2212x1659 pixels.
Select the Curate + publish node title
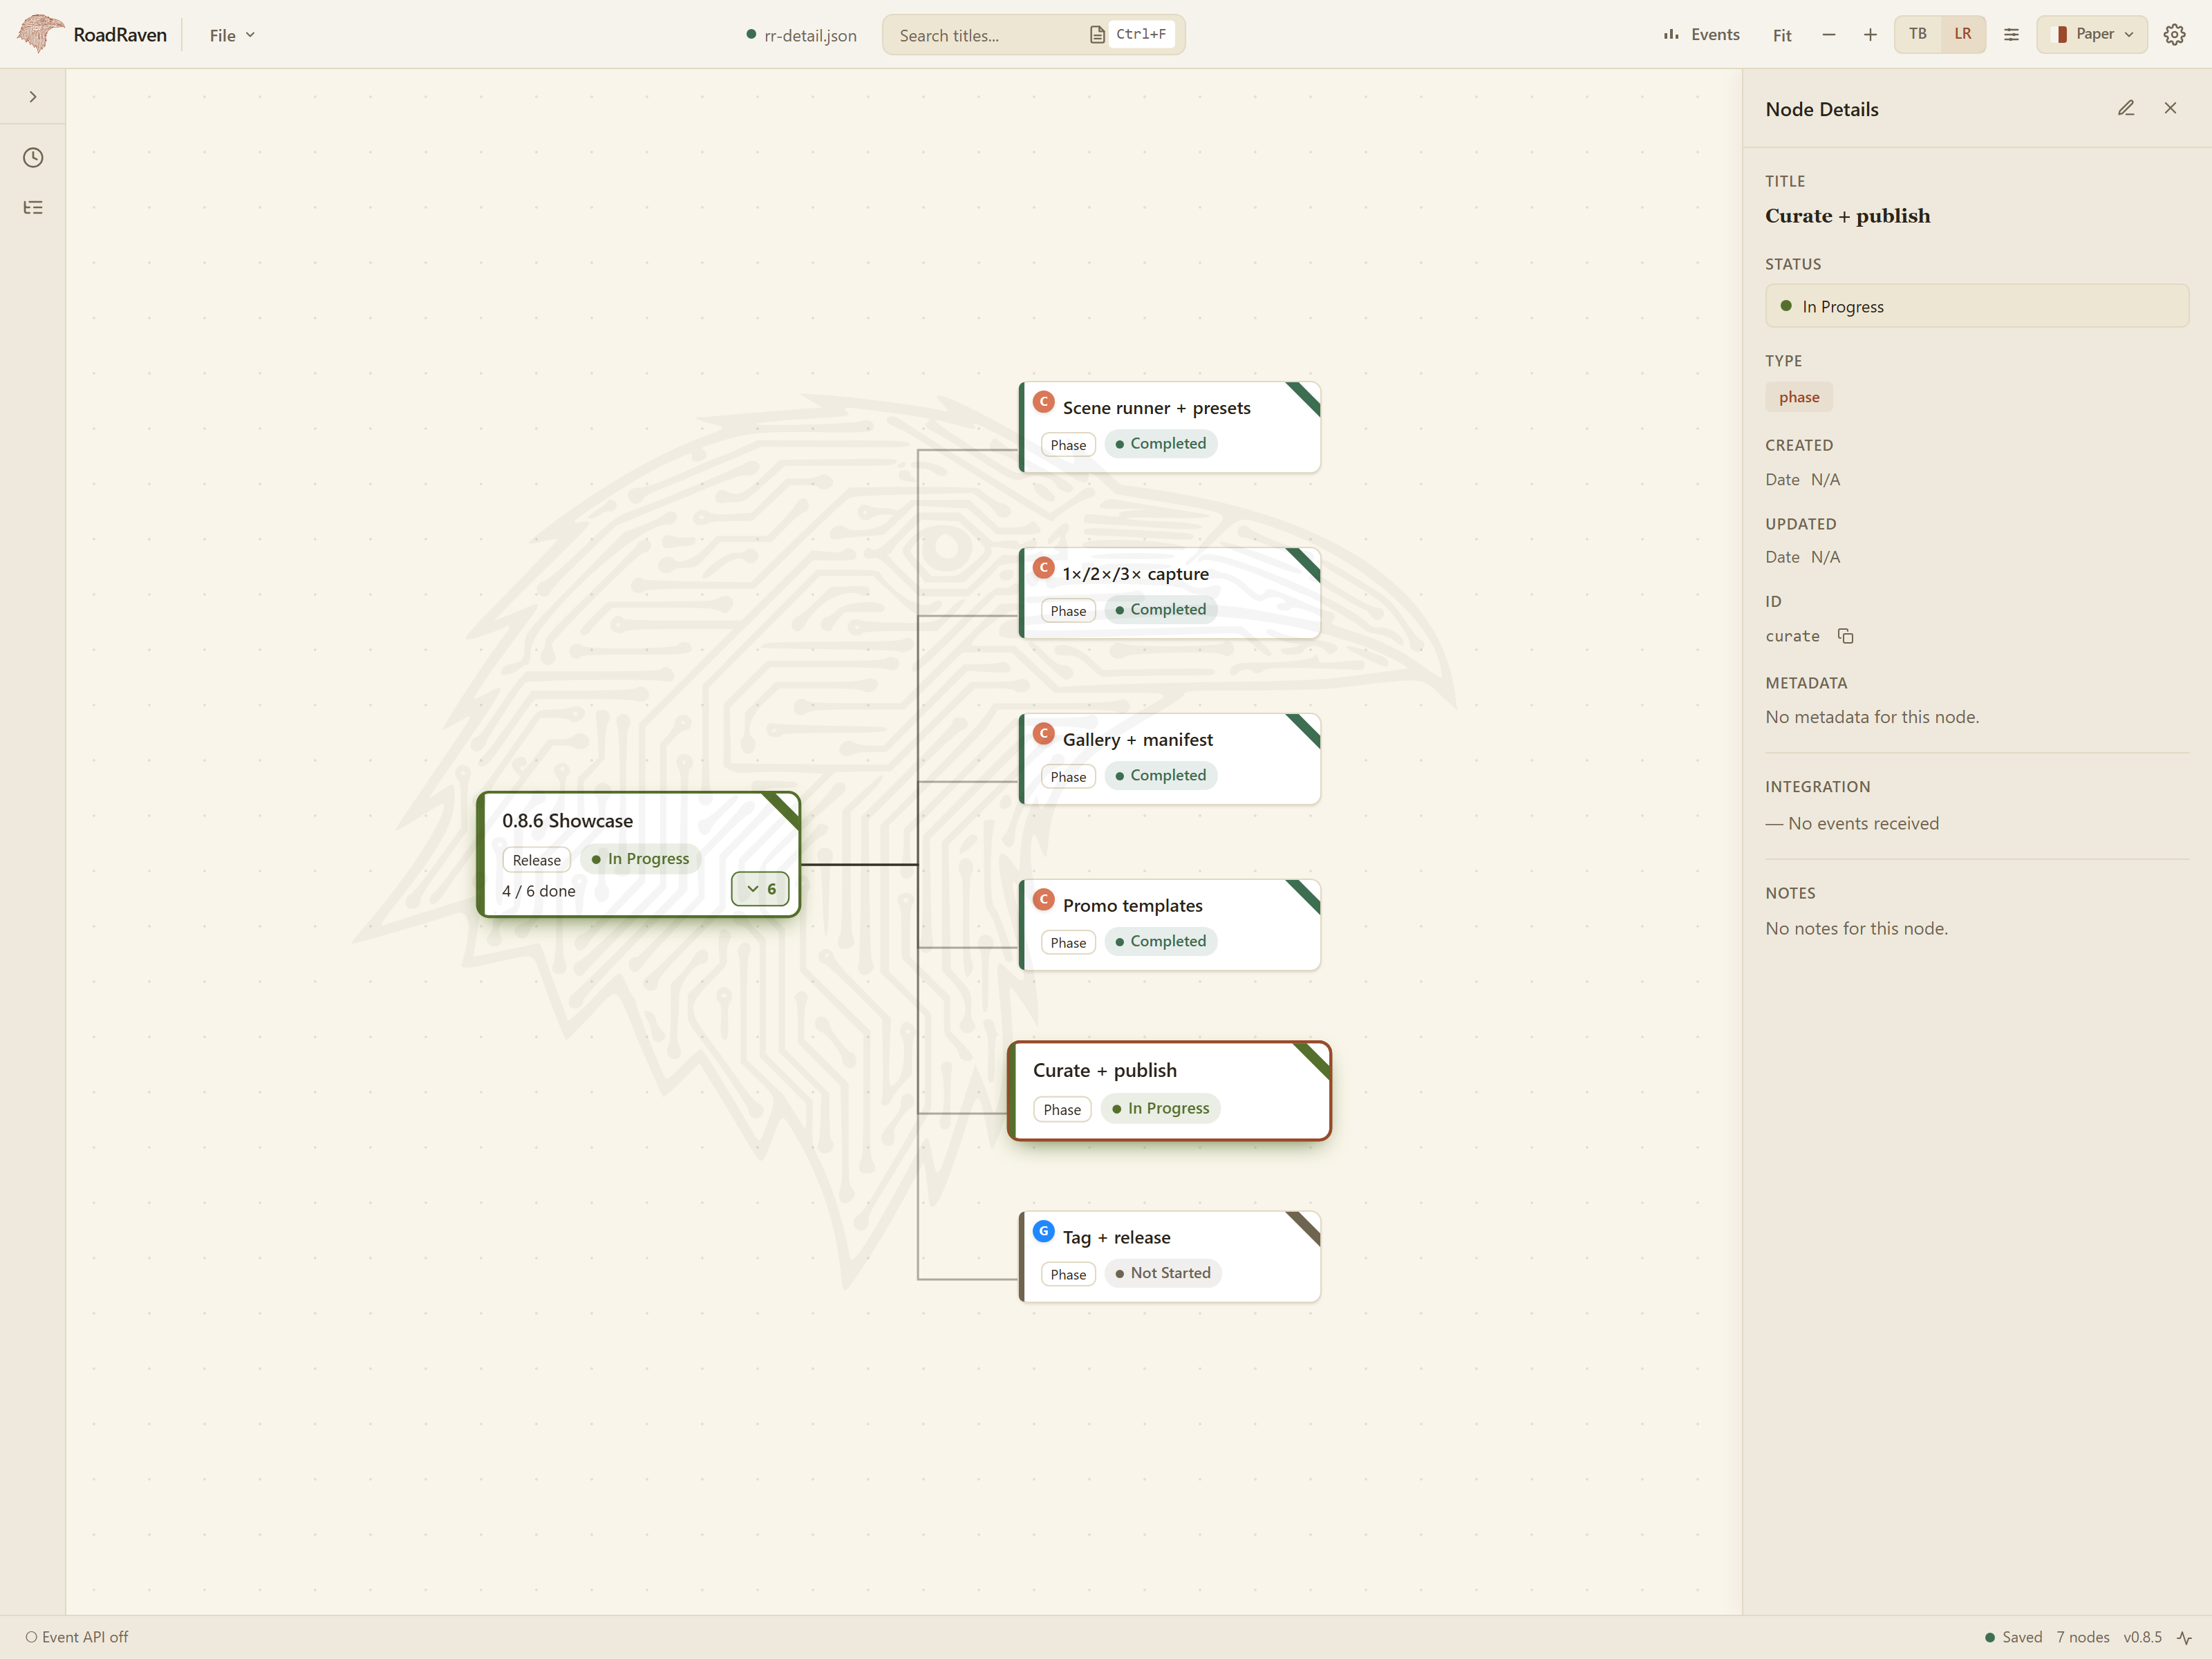1104,1070
